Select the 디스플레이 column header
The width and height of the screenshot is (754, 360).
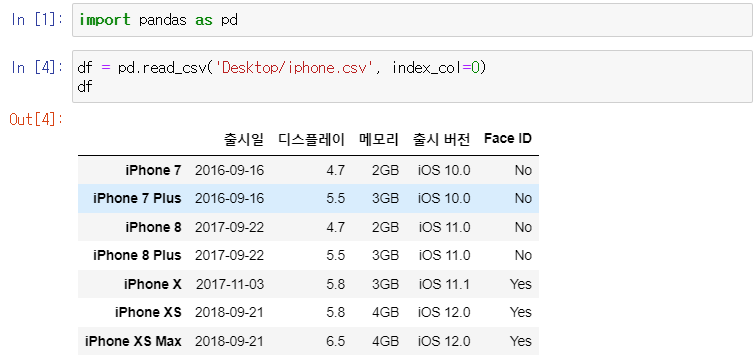tap(312, 139)
